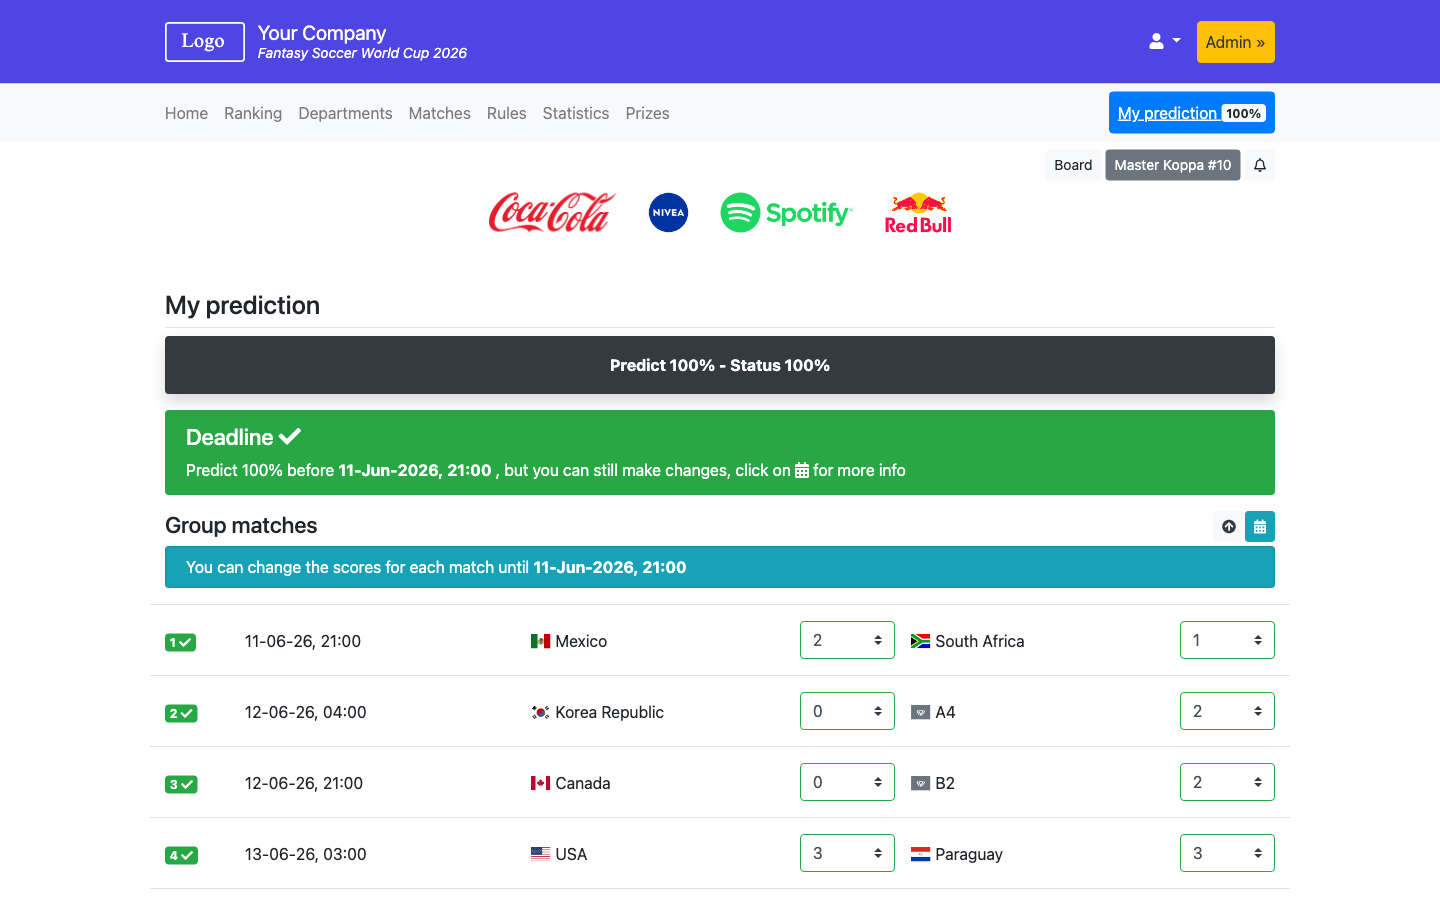Open the Paraguay score selector
This screenshot has width=1440, height=900.
1227,852
